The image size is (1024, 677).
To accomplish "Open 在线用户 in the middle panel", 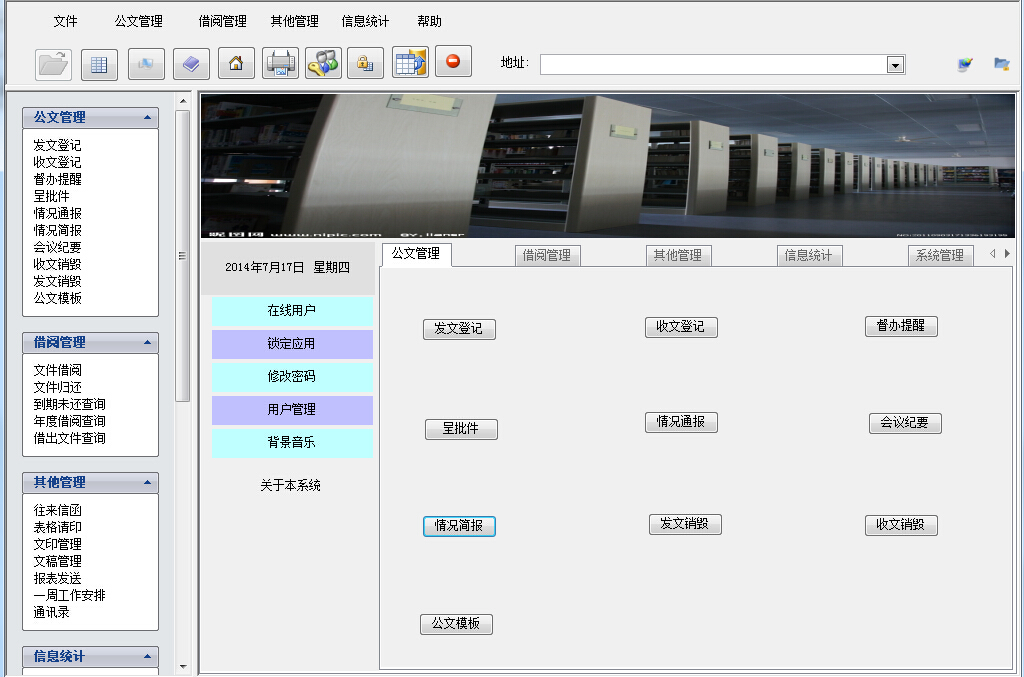I will coord(292,311).
